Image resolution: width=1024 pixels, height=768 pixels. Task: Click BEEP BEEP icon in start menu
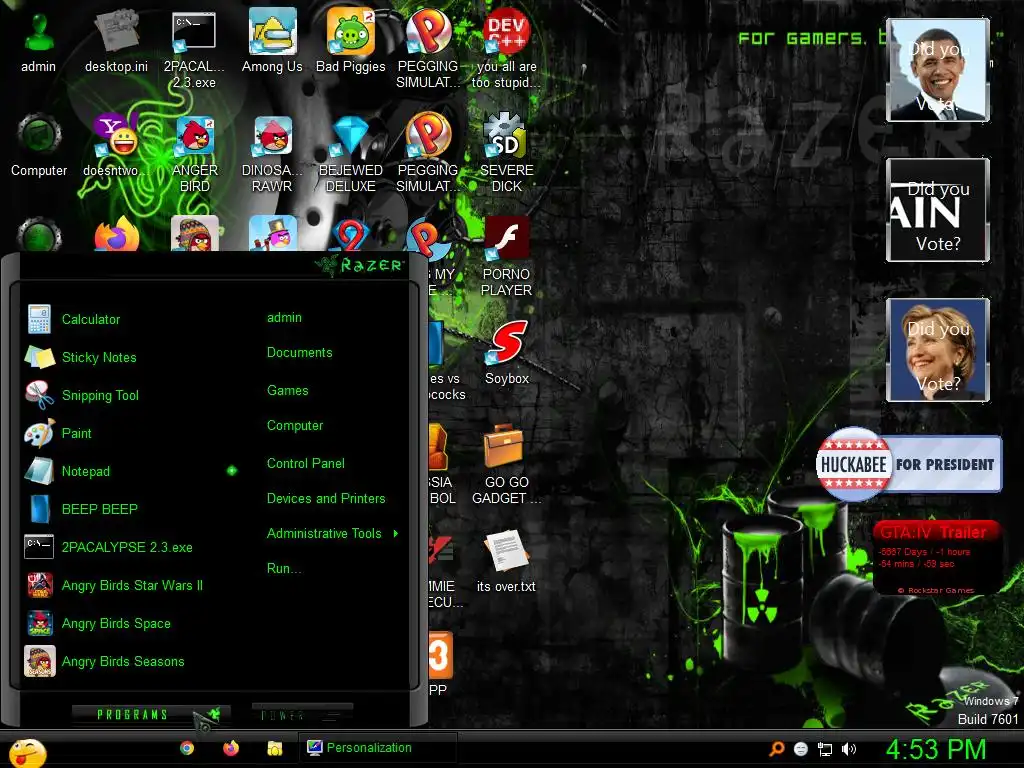[x=39, y=509]
